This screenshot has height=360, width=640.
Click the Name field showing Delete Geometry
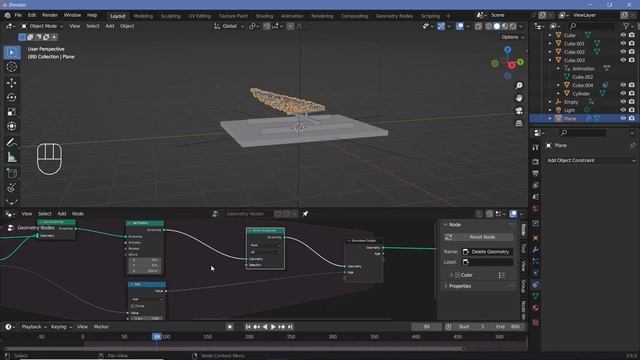pyautogui.click(x=487, y=252)
